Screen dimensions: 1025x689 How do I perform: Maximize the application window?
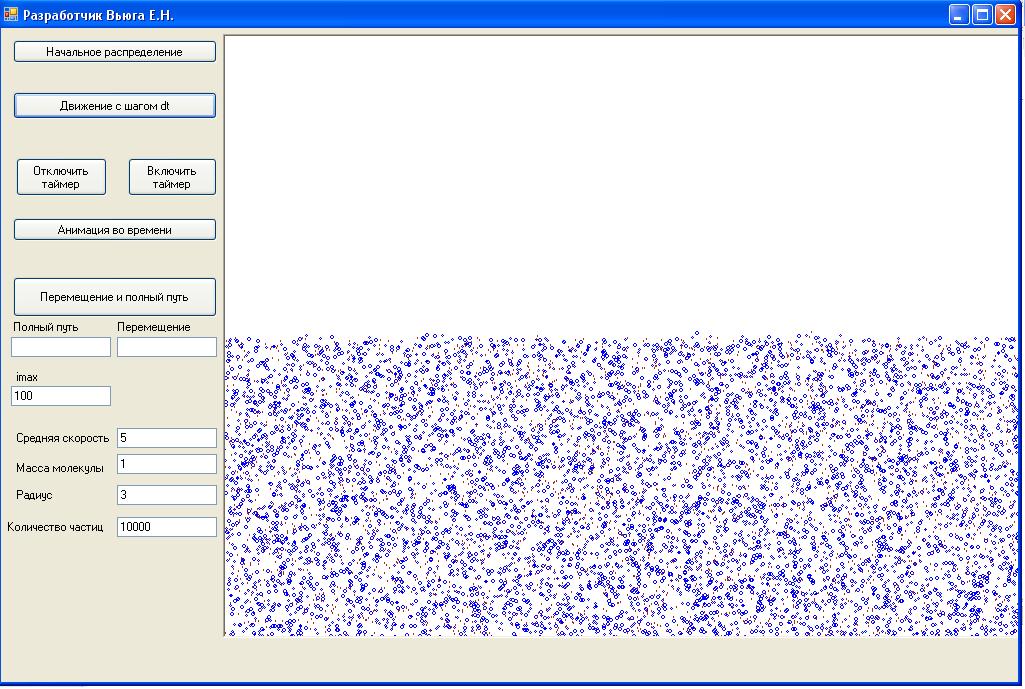click(982, 15)
